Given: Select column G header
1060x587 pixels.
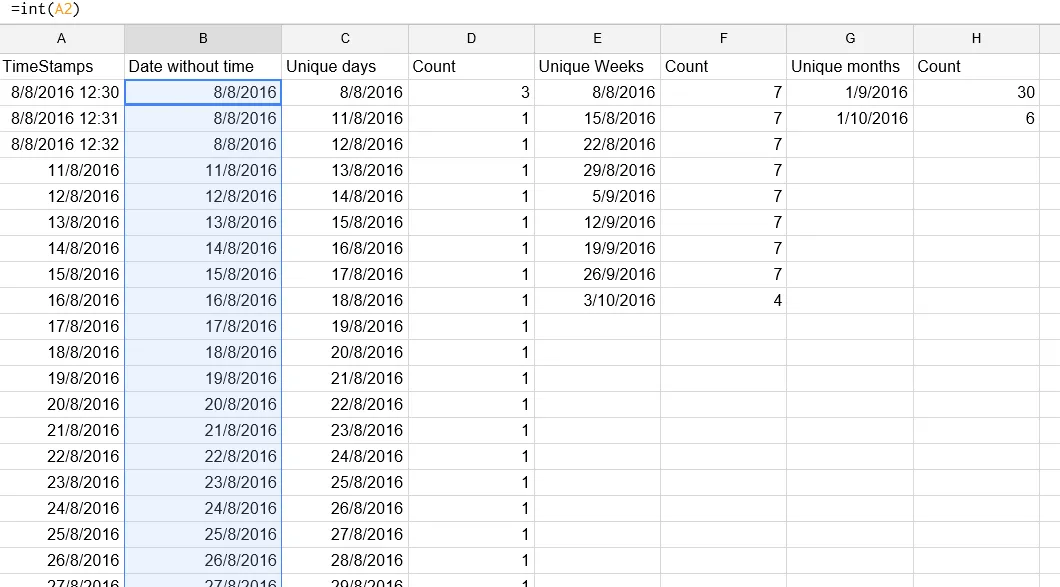Looking at the screenshot, I should pos(850,39).
